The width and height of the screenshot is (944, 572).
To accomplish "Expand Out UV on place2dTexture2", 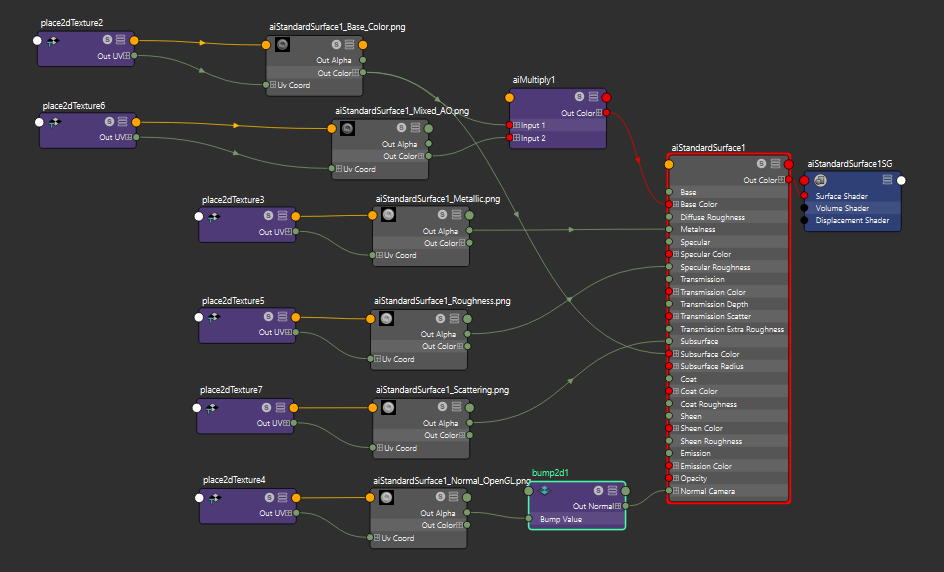I will pyautogui.click(x=127, y=55).
